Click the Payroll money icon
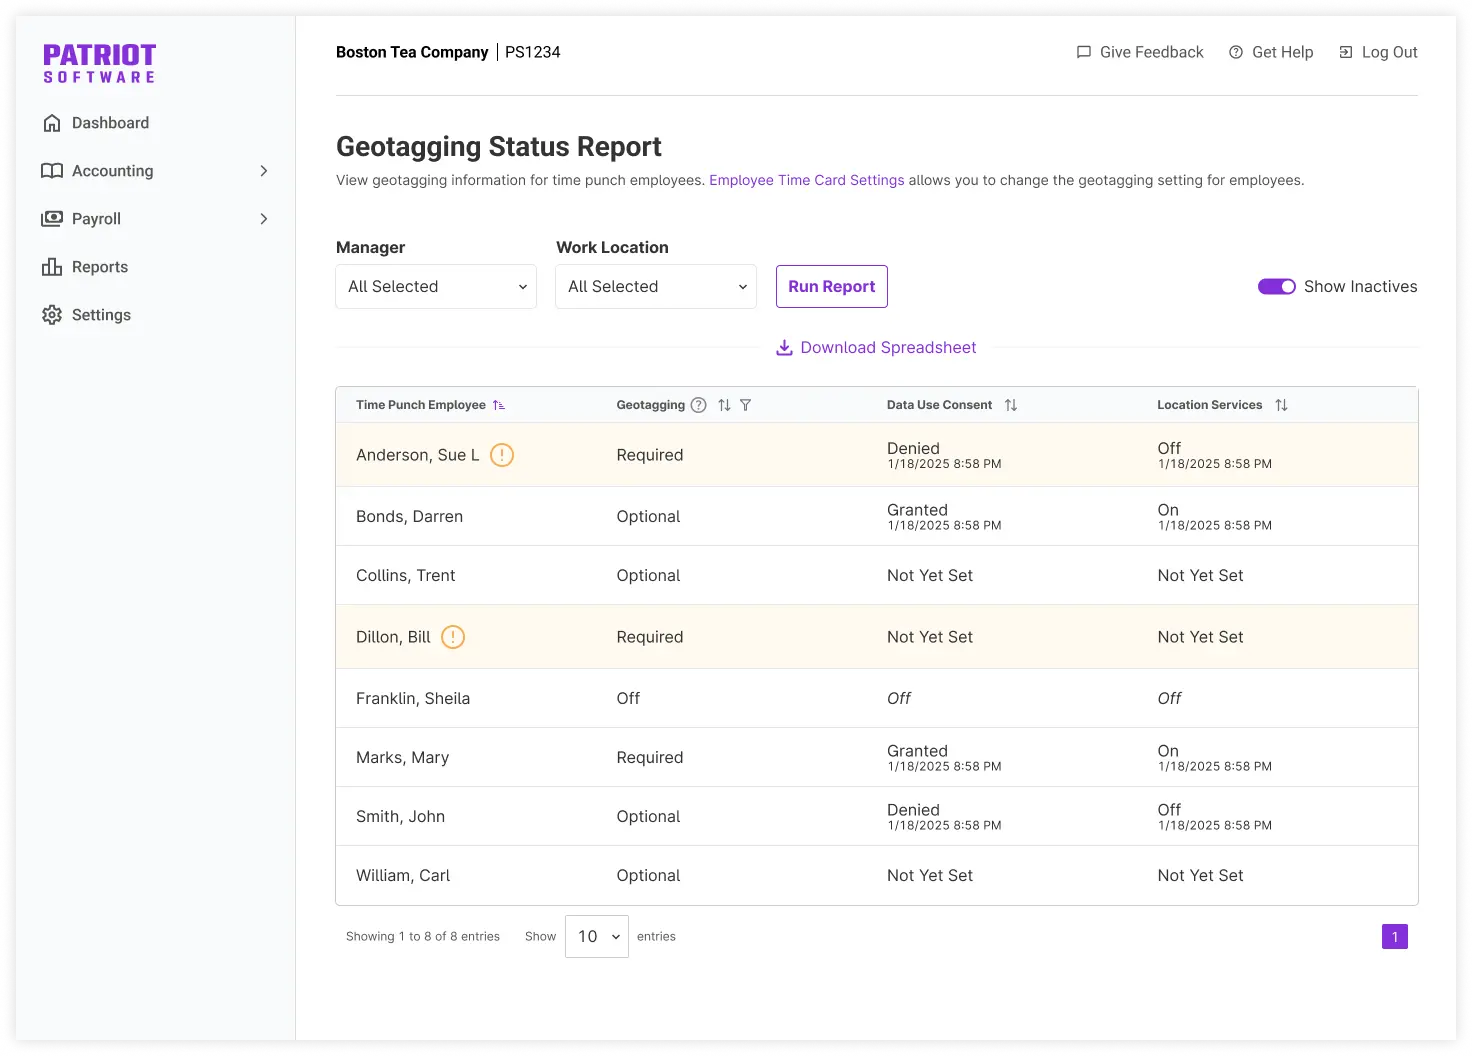The width and height of the screenshot is (1472, 1056). tap(52, 219)
